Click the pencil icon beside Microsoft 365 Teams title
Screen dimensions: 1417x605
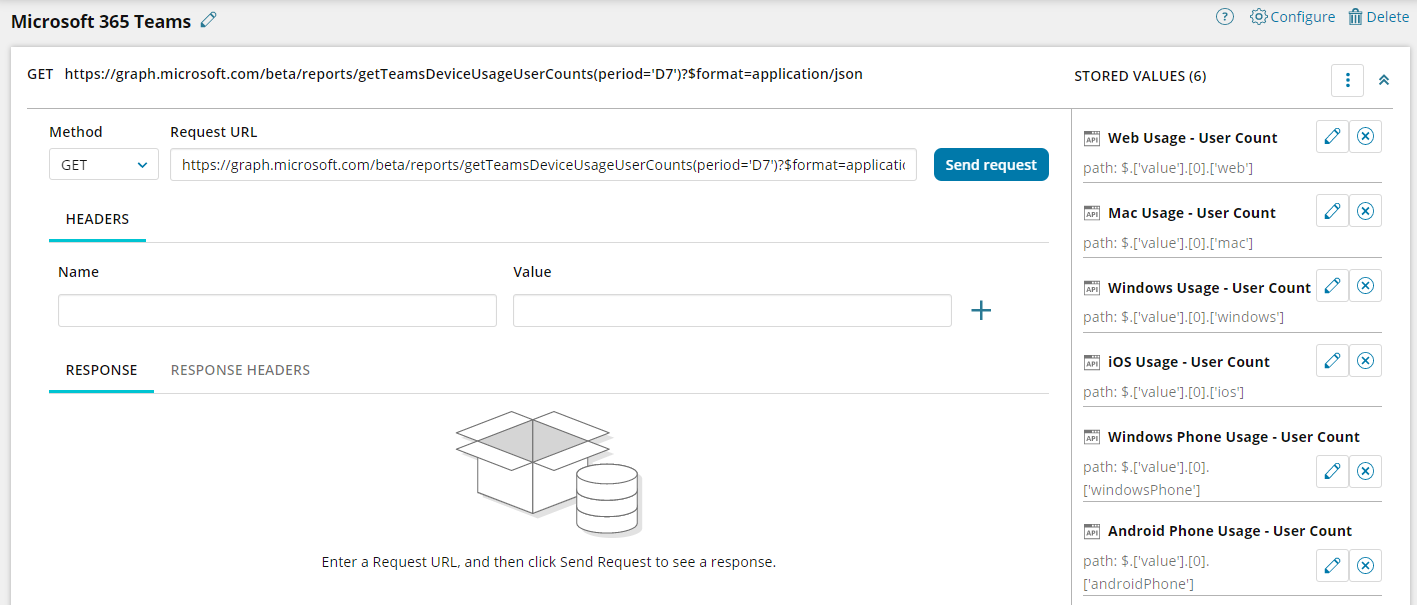click(x=208, y=20)
